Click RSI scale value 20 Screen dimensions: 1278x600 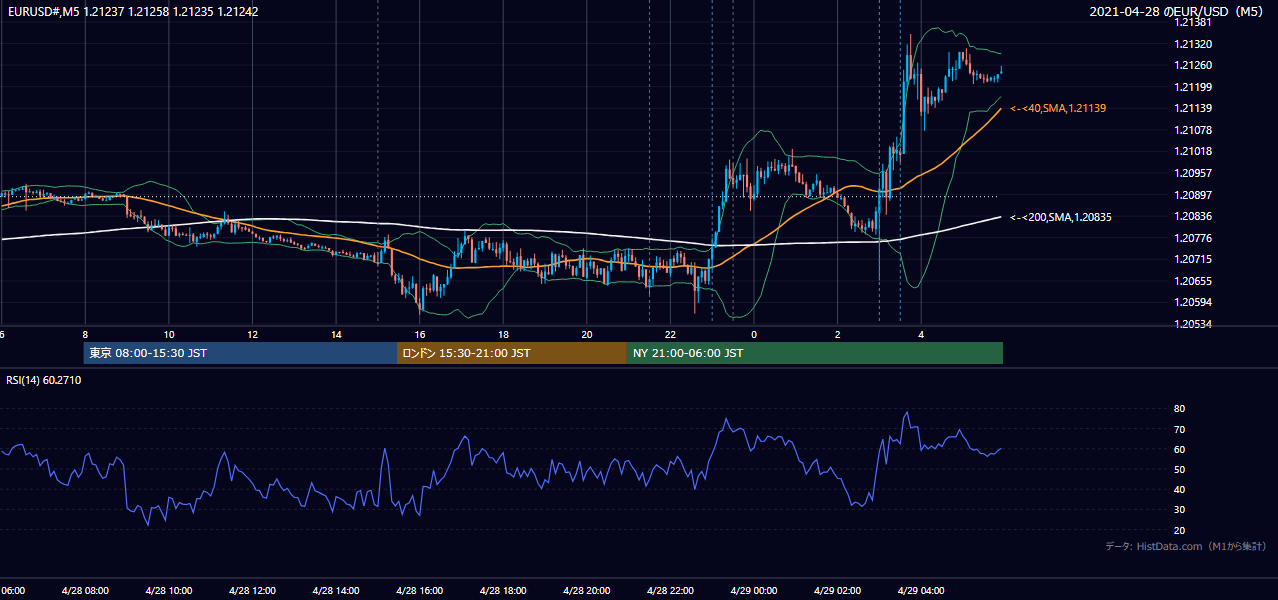[x=1180, y=530]
